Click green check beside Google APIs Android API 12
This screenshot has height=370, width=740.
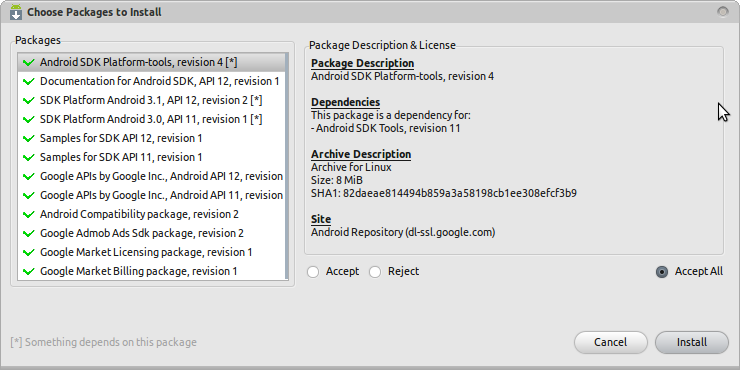click(29, 176)
